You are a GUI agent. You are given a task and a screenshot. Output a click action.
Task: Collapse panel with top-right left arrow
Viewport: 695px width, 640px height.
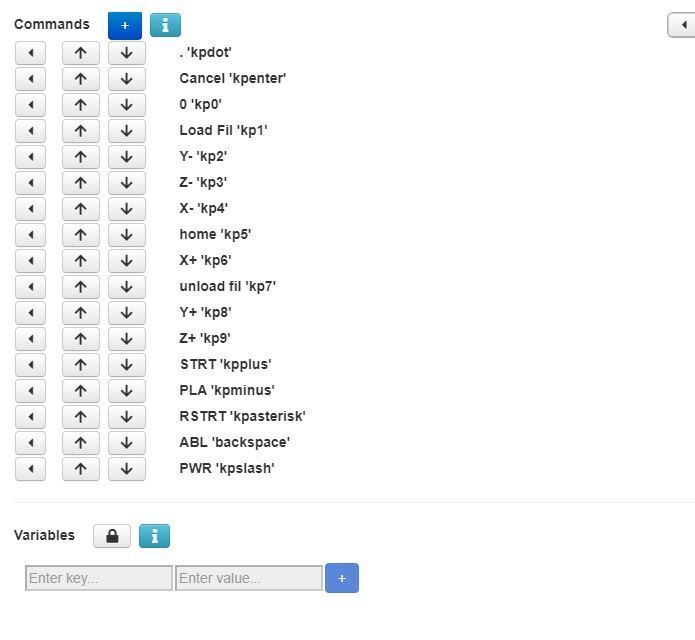point(683,25)
